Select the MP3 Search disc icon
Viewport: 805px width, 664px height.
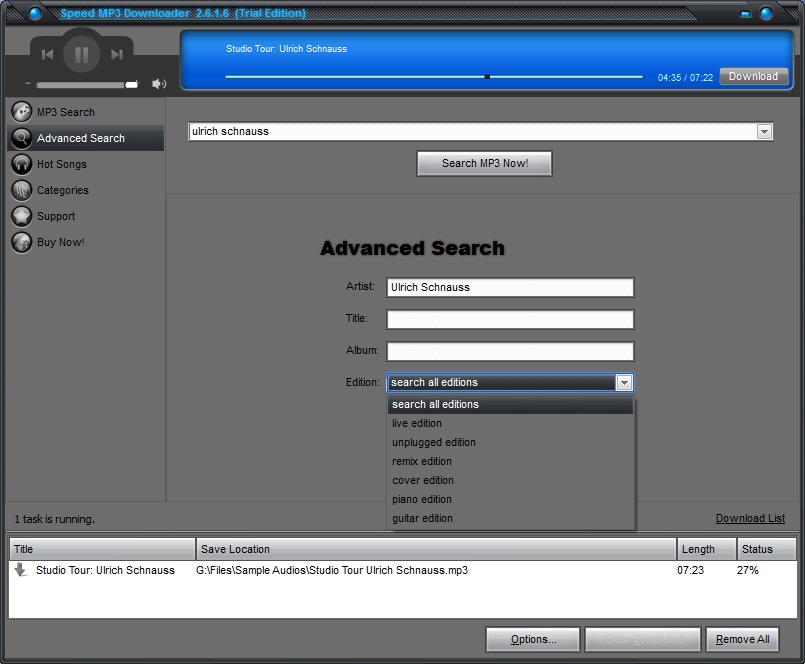point(21,111)
